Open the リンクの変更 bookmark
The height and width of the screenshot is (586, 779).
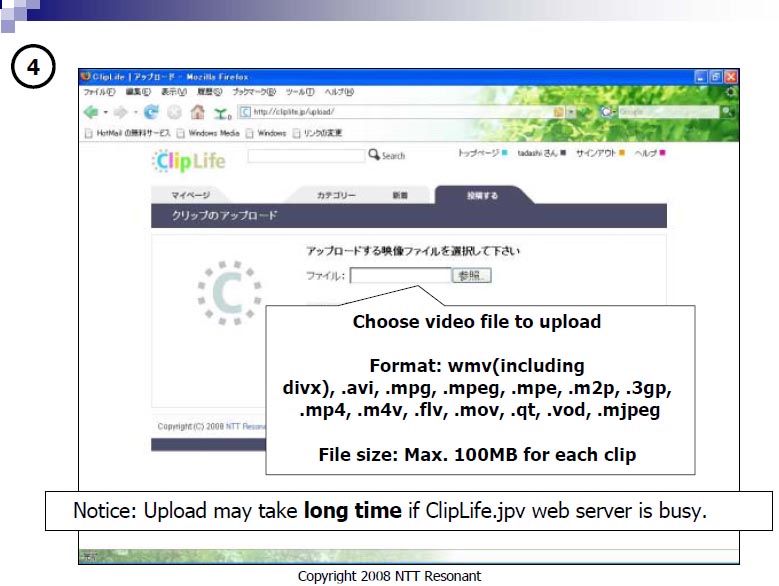[317, 133]
